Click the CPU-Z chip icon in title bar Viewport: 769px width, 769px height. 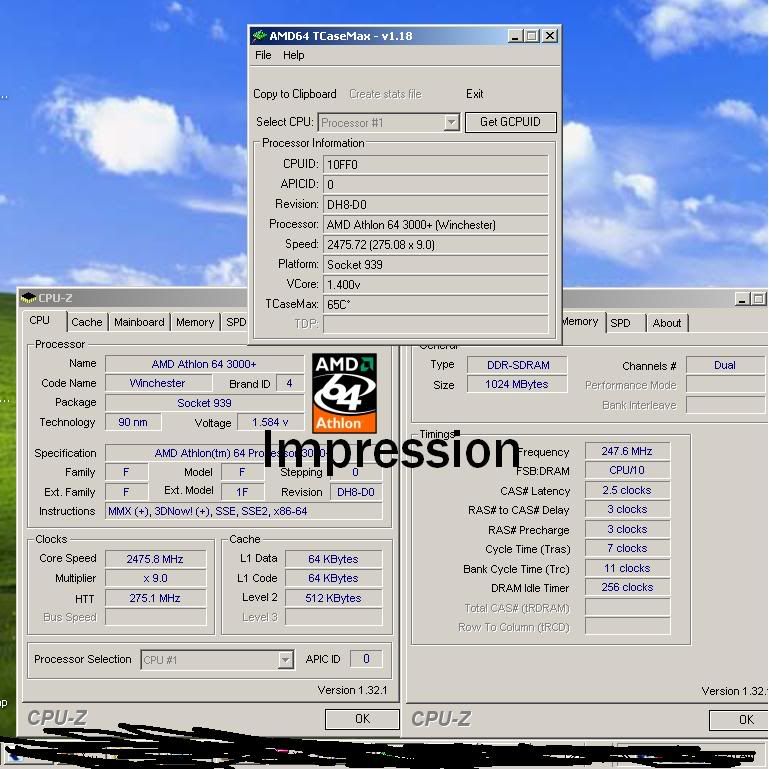point(29,298)
